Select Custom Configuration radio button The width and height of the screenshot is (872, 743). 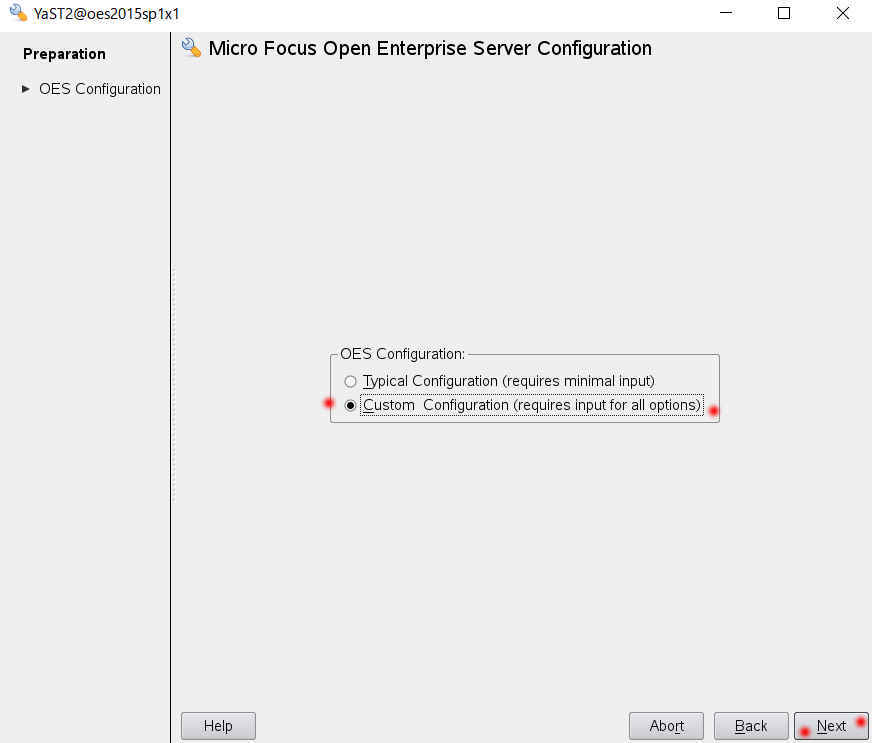point(350,405)
